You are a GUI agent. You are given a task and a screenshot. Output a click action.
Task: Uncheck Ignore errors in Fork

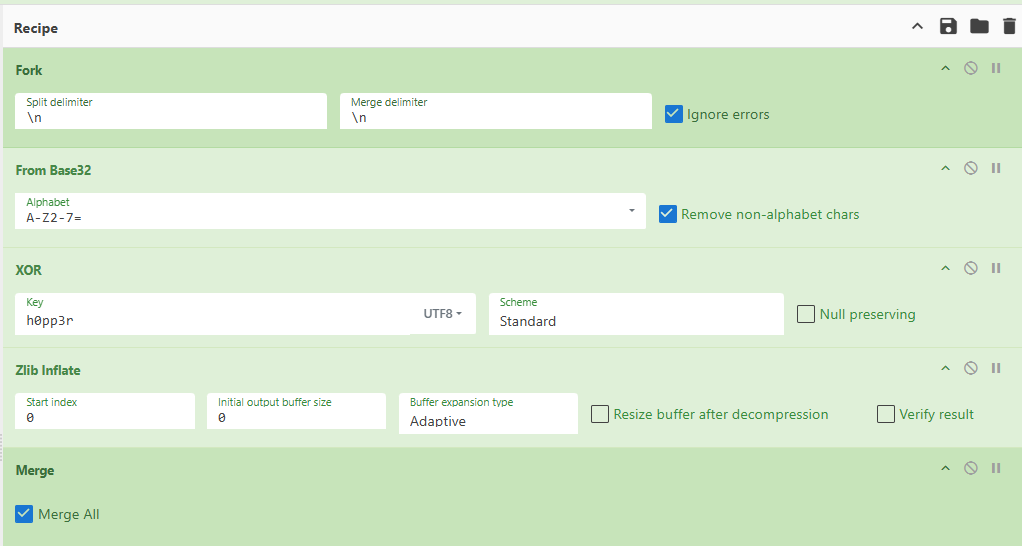coord(674,114)
